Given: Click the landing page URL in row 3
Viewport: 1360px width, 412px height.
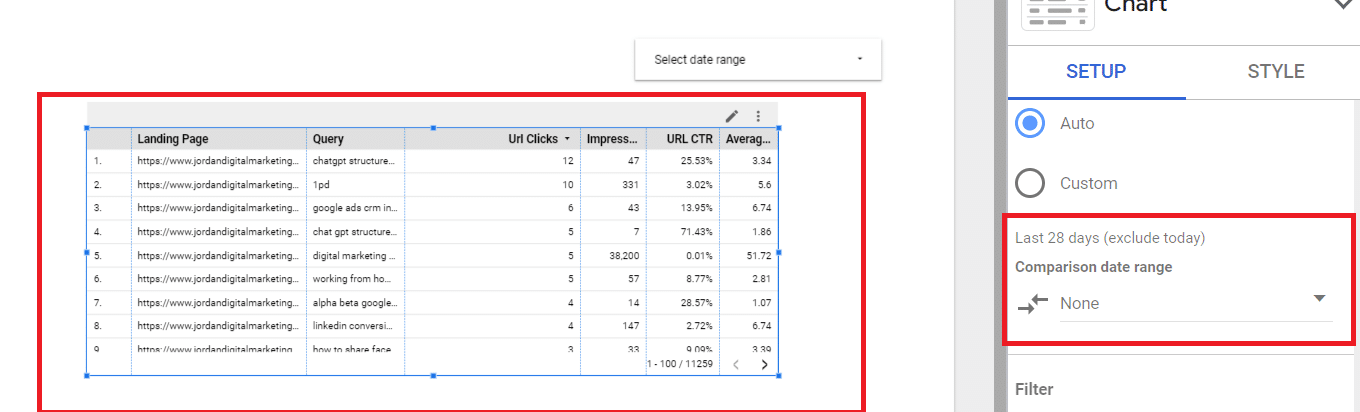Looking at the screenshot, I should (219, 208).
